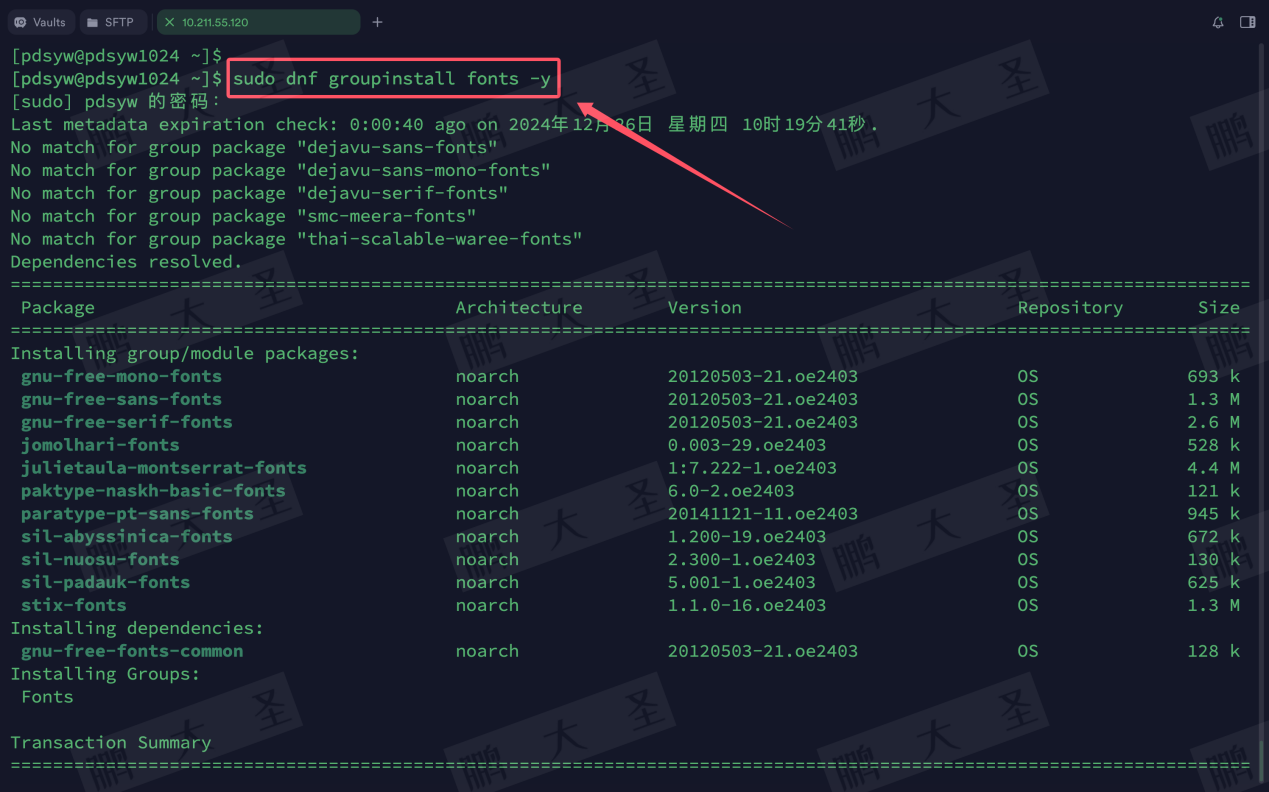The height and width of the screenshot is (792, 1269).
Task: Open the notification bell with green dot
Action: pos(1218,21)
